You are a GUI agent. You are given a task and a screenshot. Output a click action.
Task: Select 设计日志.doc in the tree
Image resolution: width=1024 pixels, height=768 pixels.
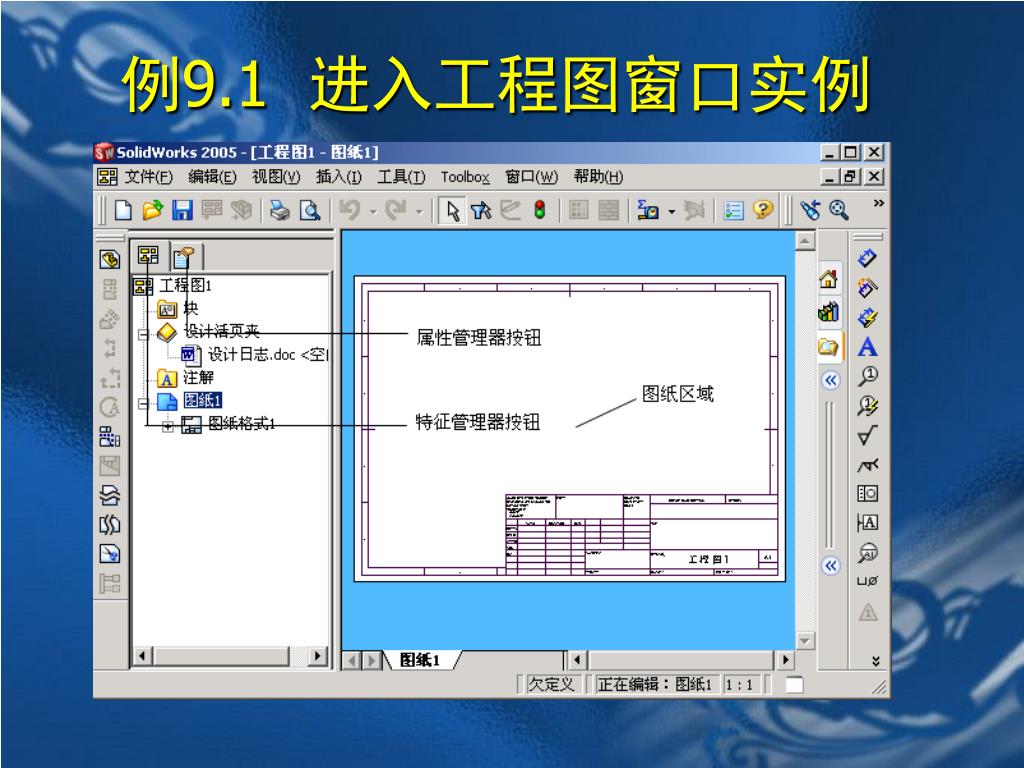click(x=268, y=355)
